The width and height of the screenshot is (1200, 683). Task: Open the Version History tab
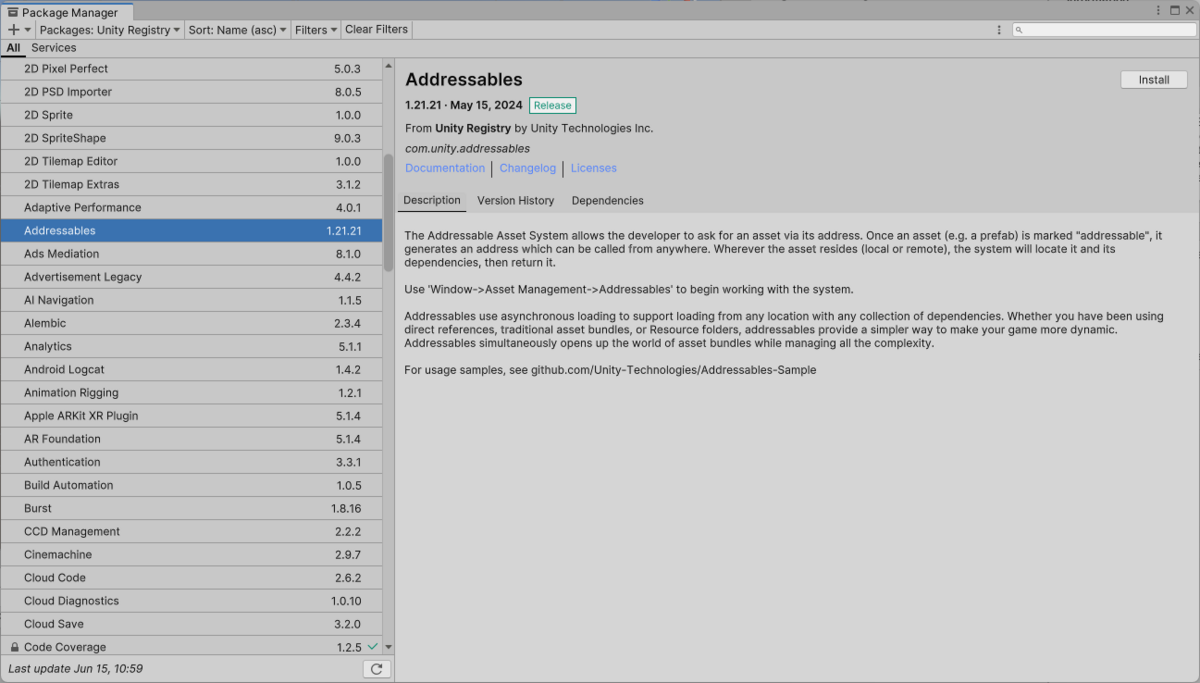pos(515,200)
